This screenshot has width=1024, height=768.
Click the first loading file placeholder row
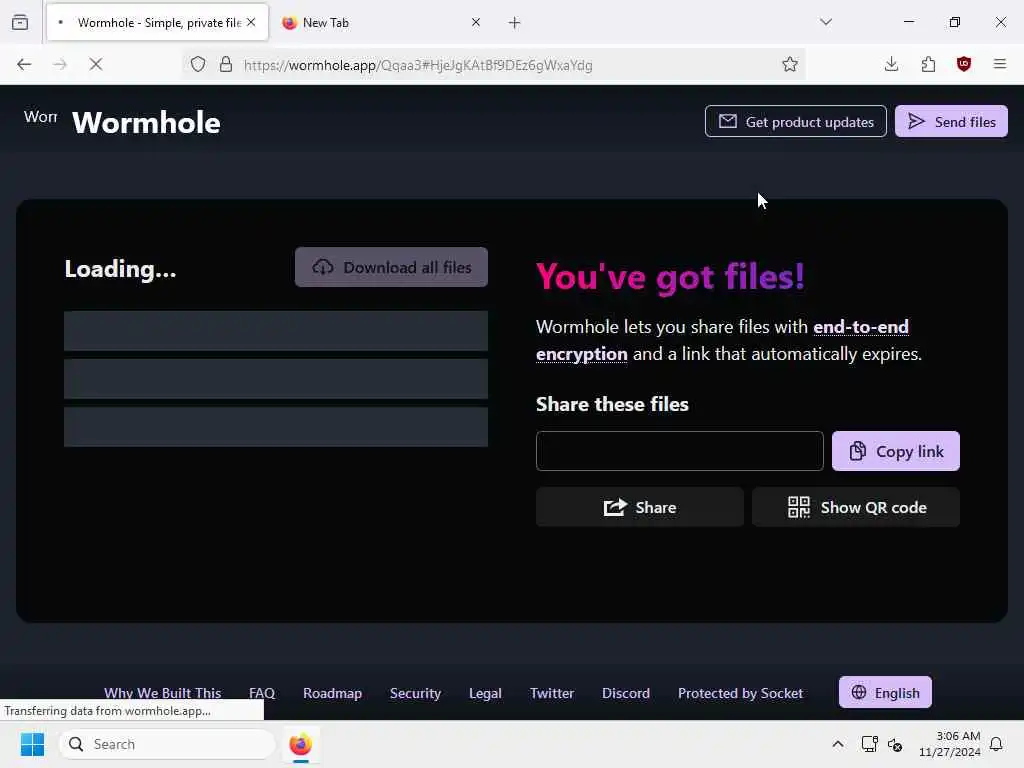[x=276, y=330]
